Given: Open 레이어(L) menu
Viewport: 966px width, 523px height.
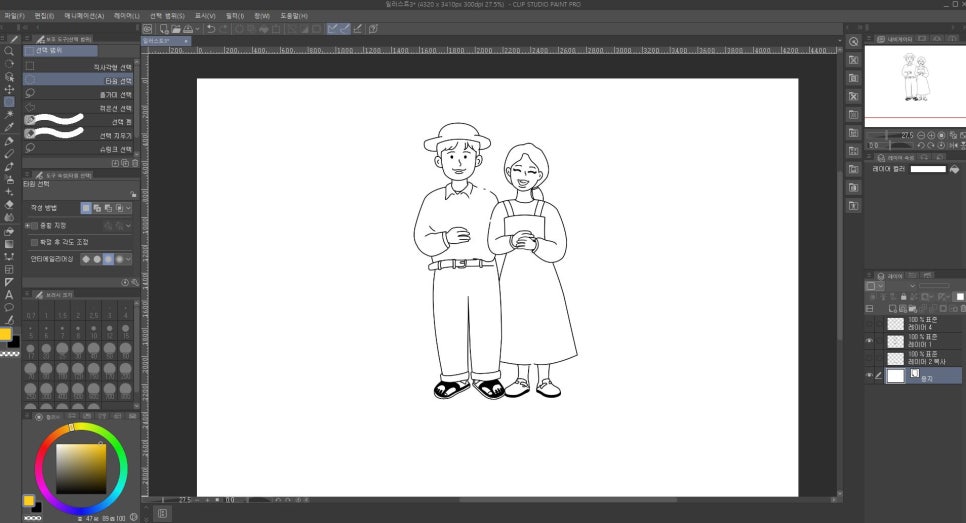Looking at the screenshot, I should 127,15.
